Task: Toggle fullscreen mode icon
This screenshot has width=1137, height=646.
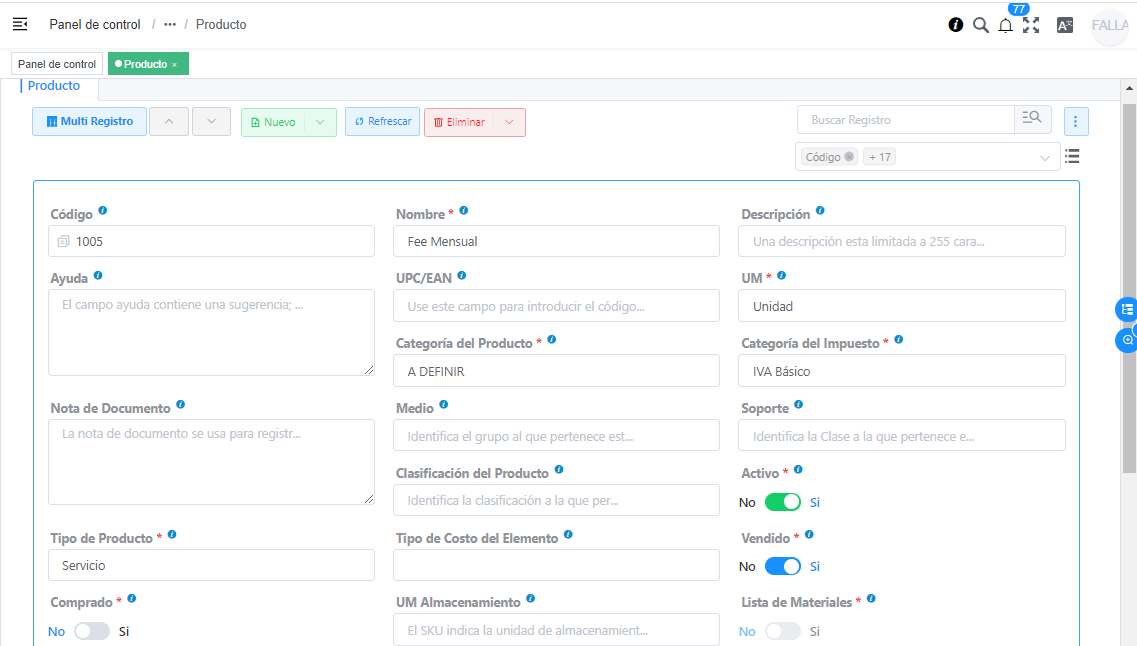Action: pos(1031,25)
